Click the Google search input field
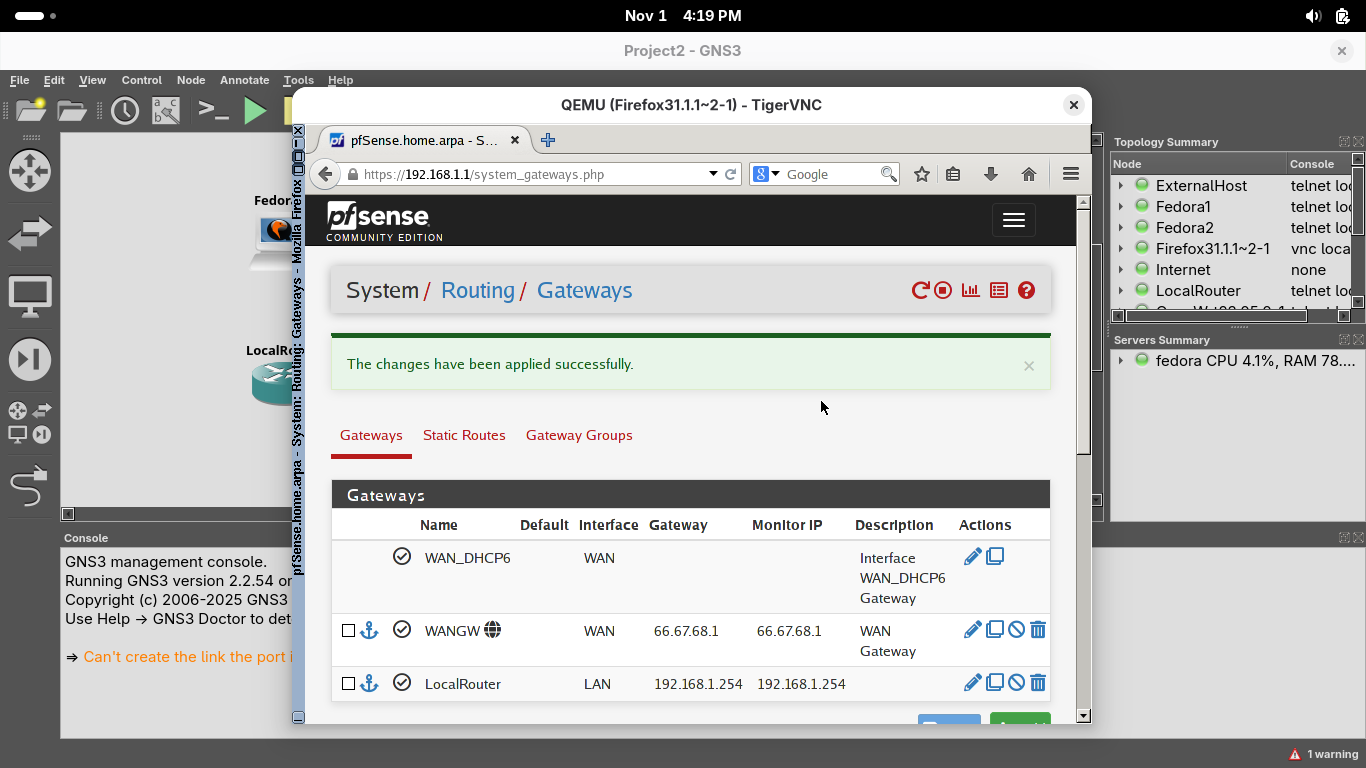Image resolution: width=1366 pixels, height=768 pixels. pyautogui.click(x=830, y=174)
